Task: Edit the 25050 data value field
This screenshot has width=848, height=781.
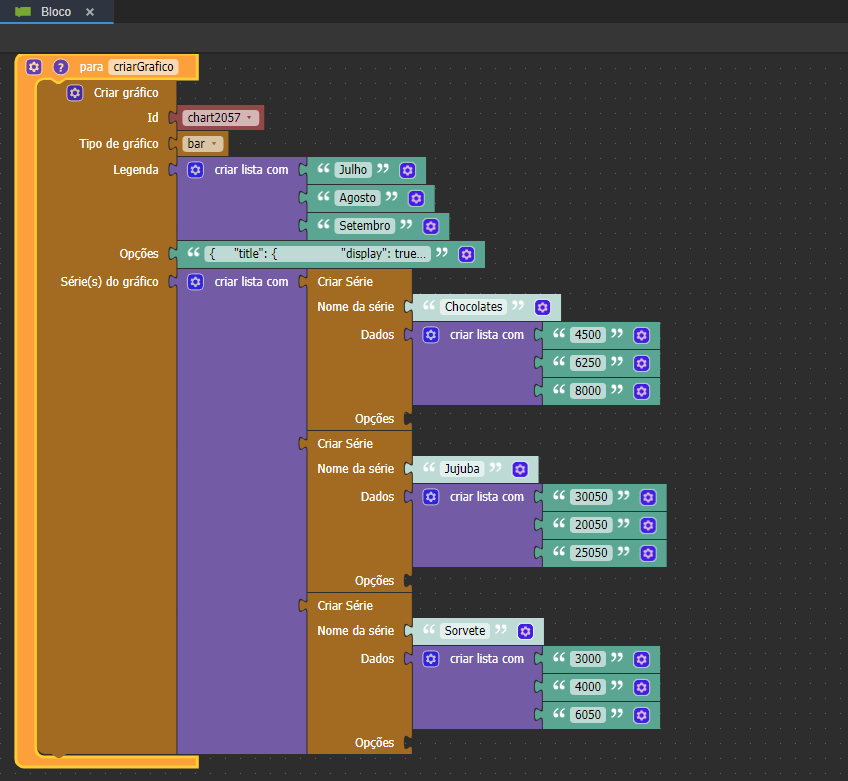Action: [591, 553]
